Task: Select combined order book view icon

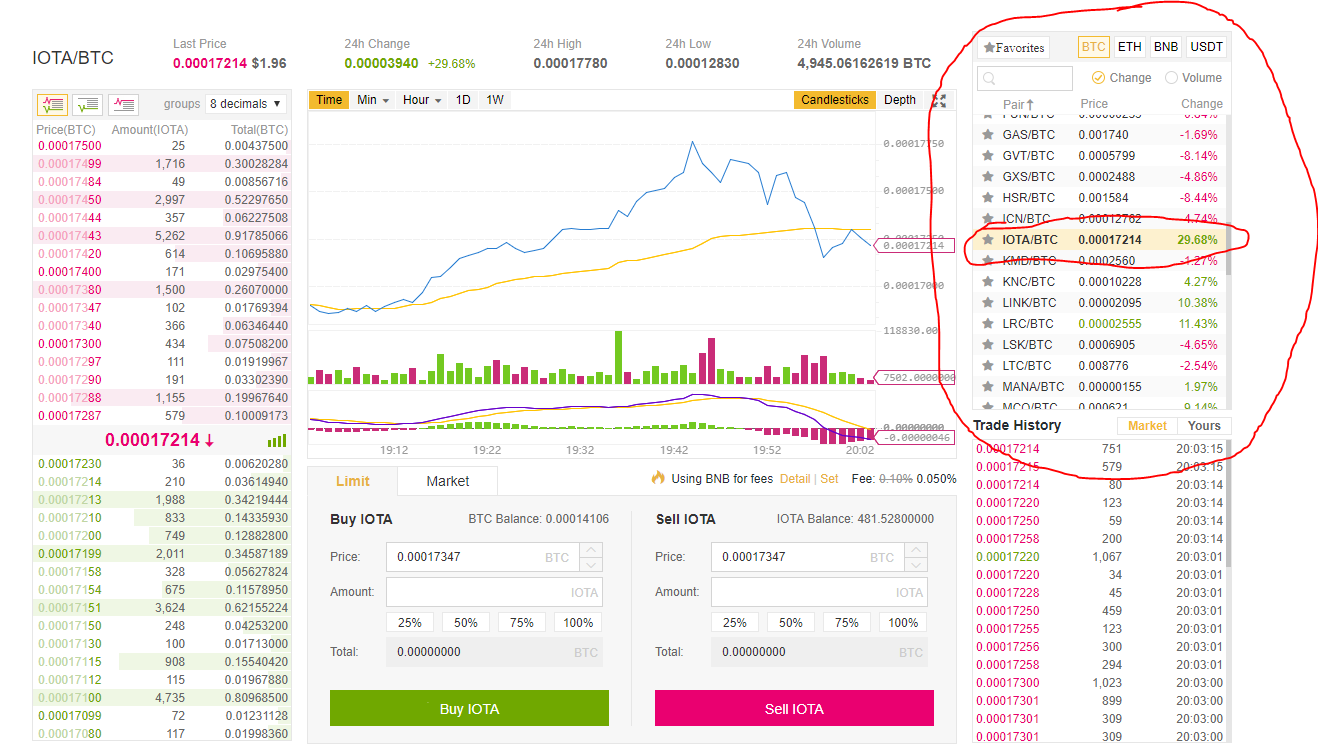Action: tap(52, 104)
